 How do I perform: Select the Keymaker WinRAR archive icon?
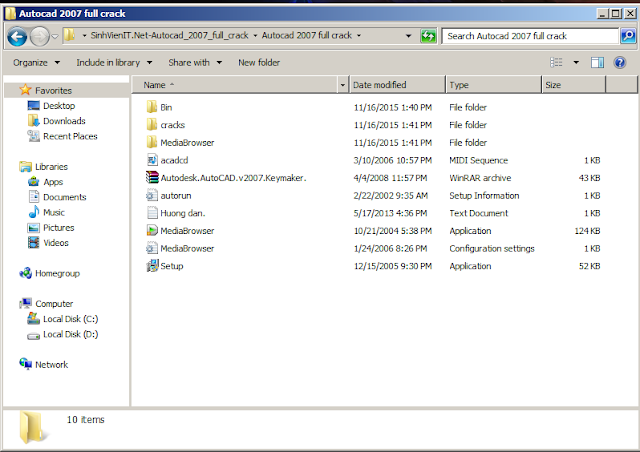[x=152, y=178]
